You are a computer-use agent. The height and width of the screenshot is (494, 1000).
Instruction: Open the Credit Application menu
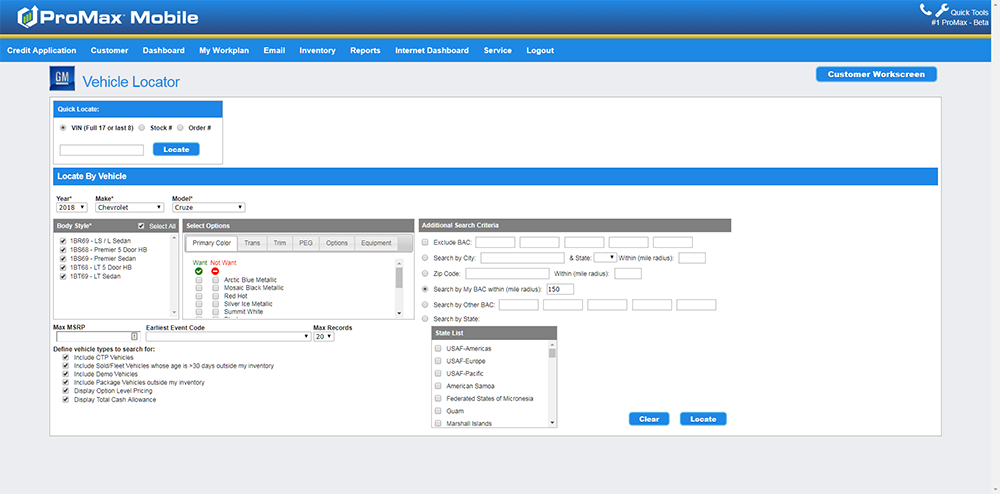[41, 50]
